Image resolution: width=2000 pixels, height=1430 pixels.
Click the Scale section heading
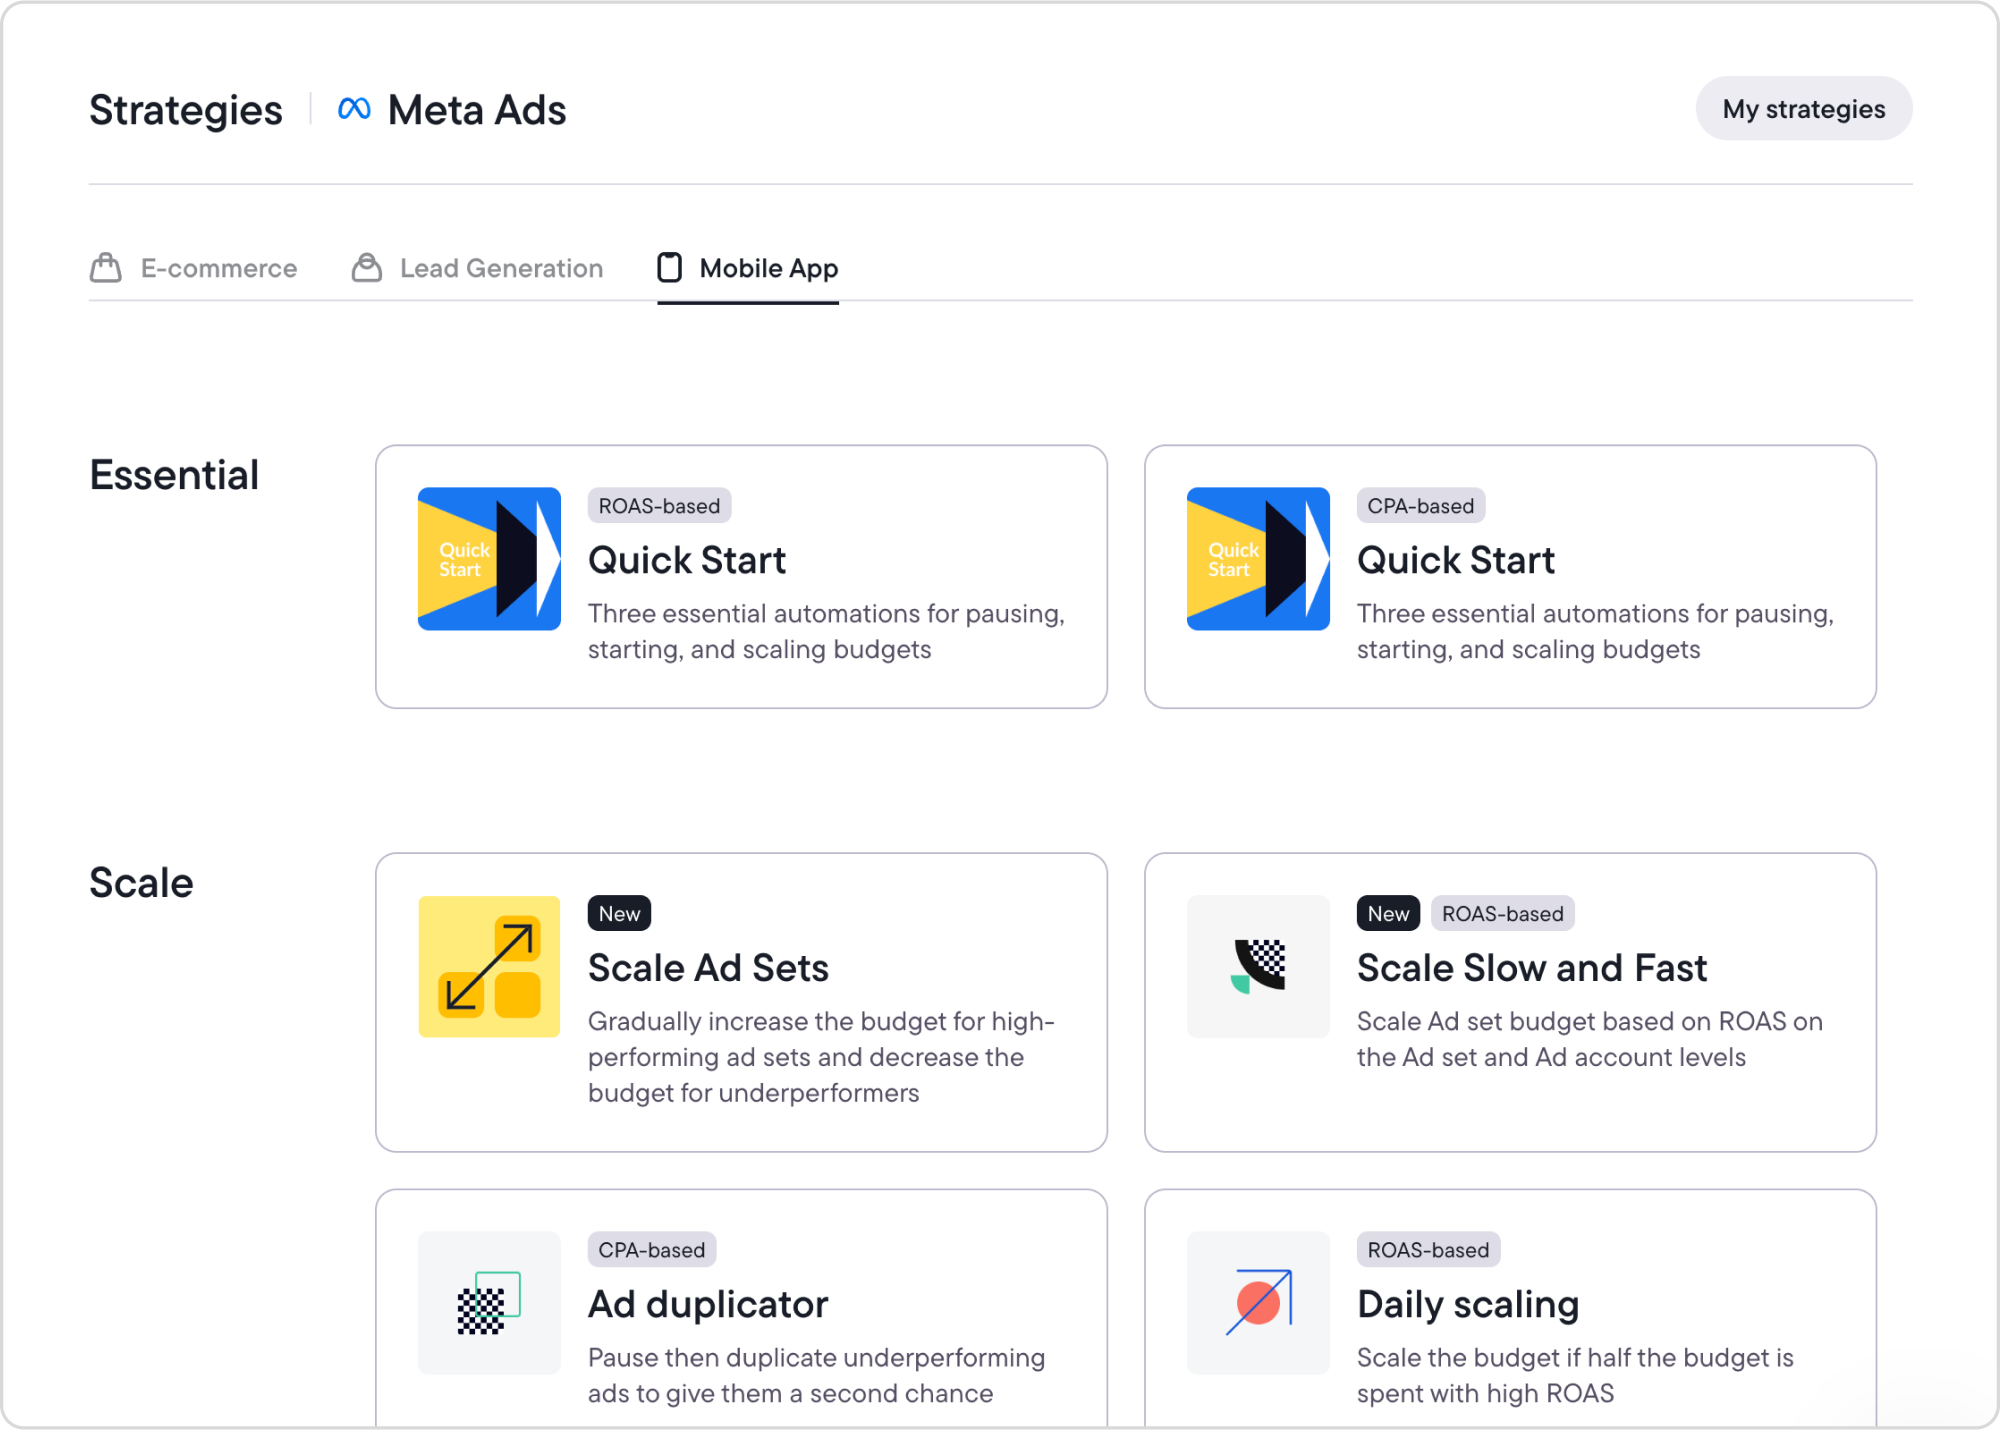(x=141, y=883)
